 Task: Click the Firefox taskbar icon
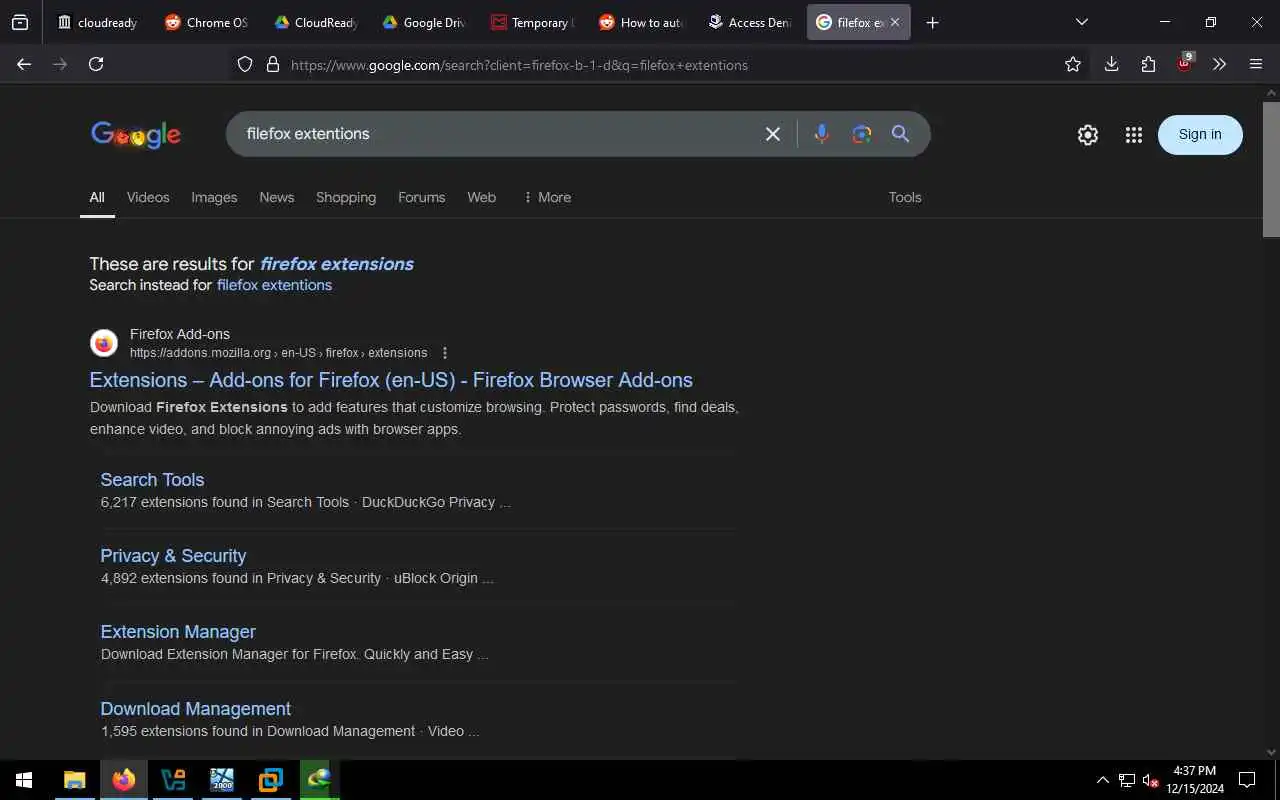[x=124, y=780]
